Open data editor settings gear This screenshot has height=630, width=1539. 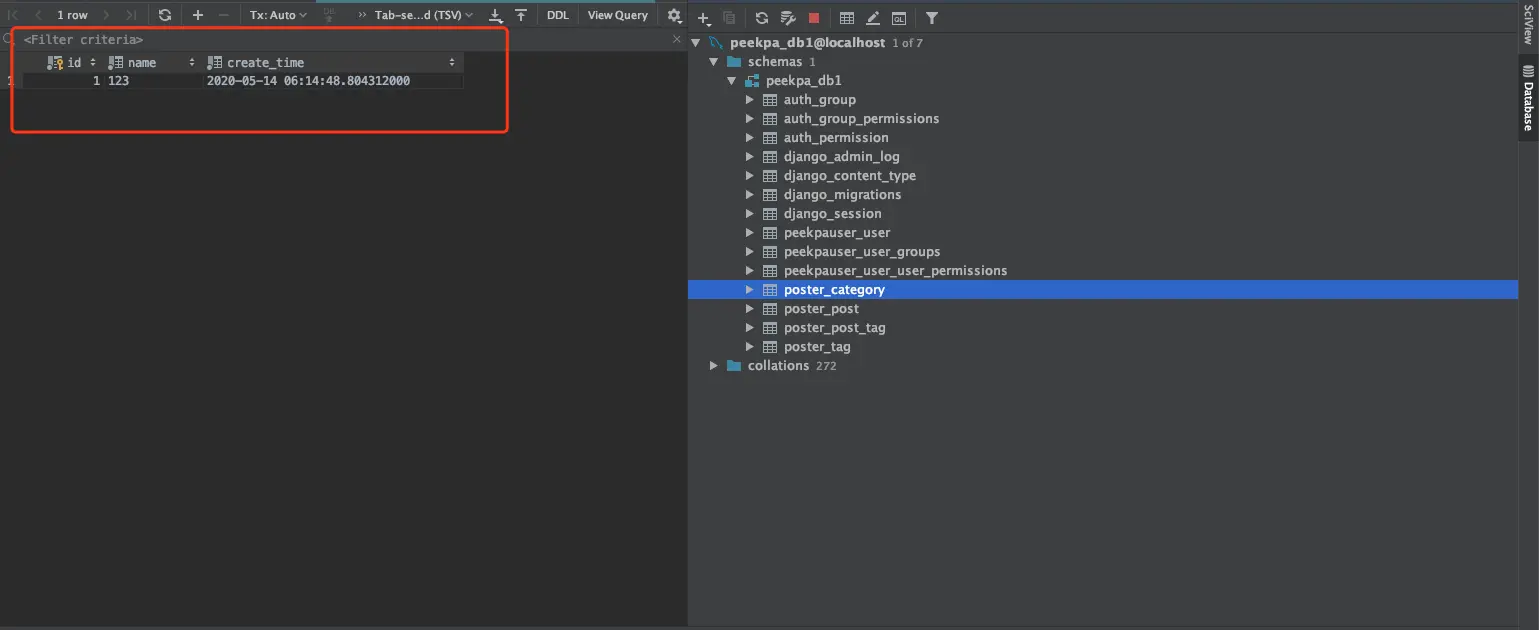click(674, 16)
